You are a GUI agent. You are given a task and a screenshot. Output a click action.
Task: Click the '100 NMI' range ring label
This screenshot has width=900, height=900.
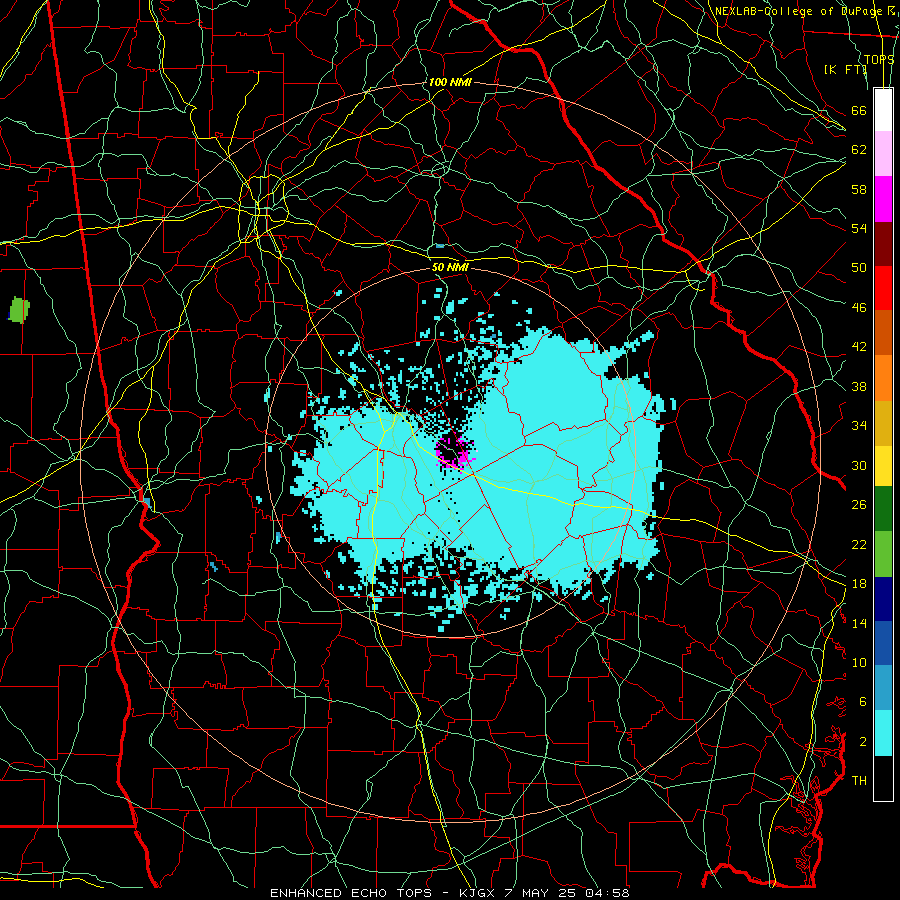tap(450, 83)
